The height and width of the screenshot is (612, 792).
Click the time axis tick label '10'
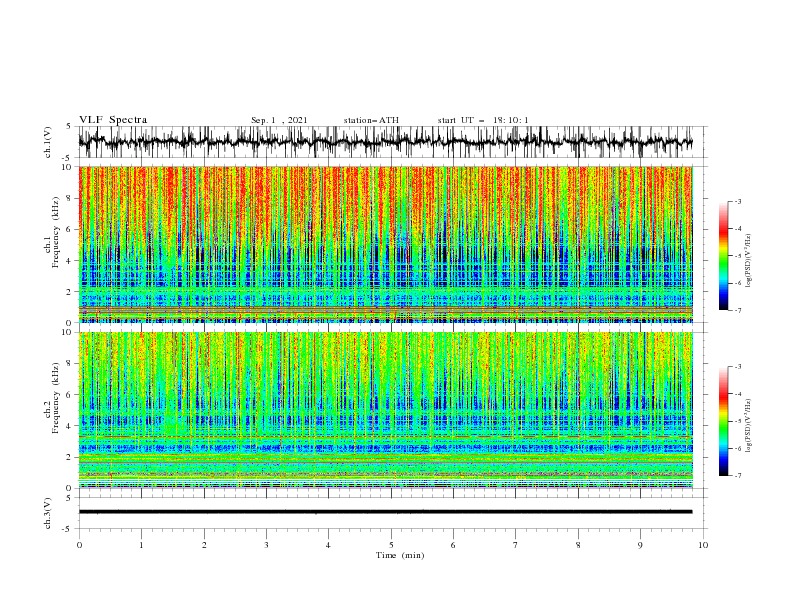703,545
